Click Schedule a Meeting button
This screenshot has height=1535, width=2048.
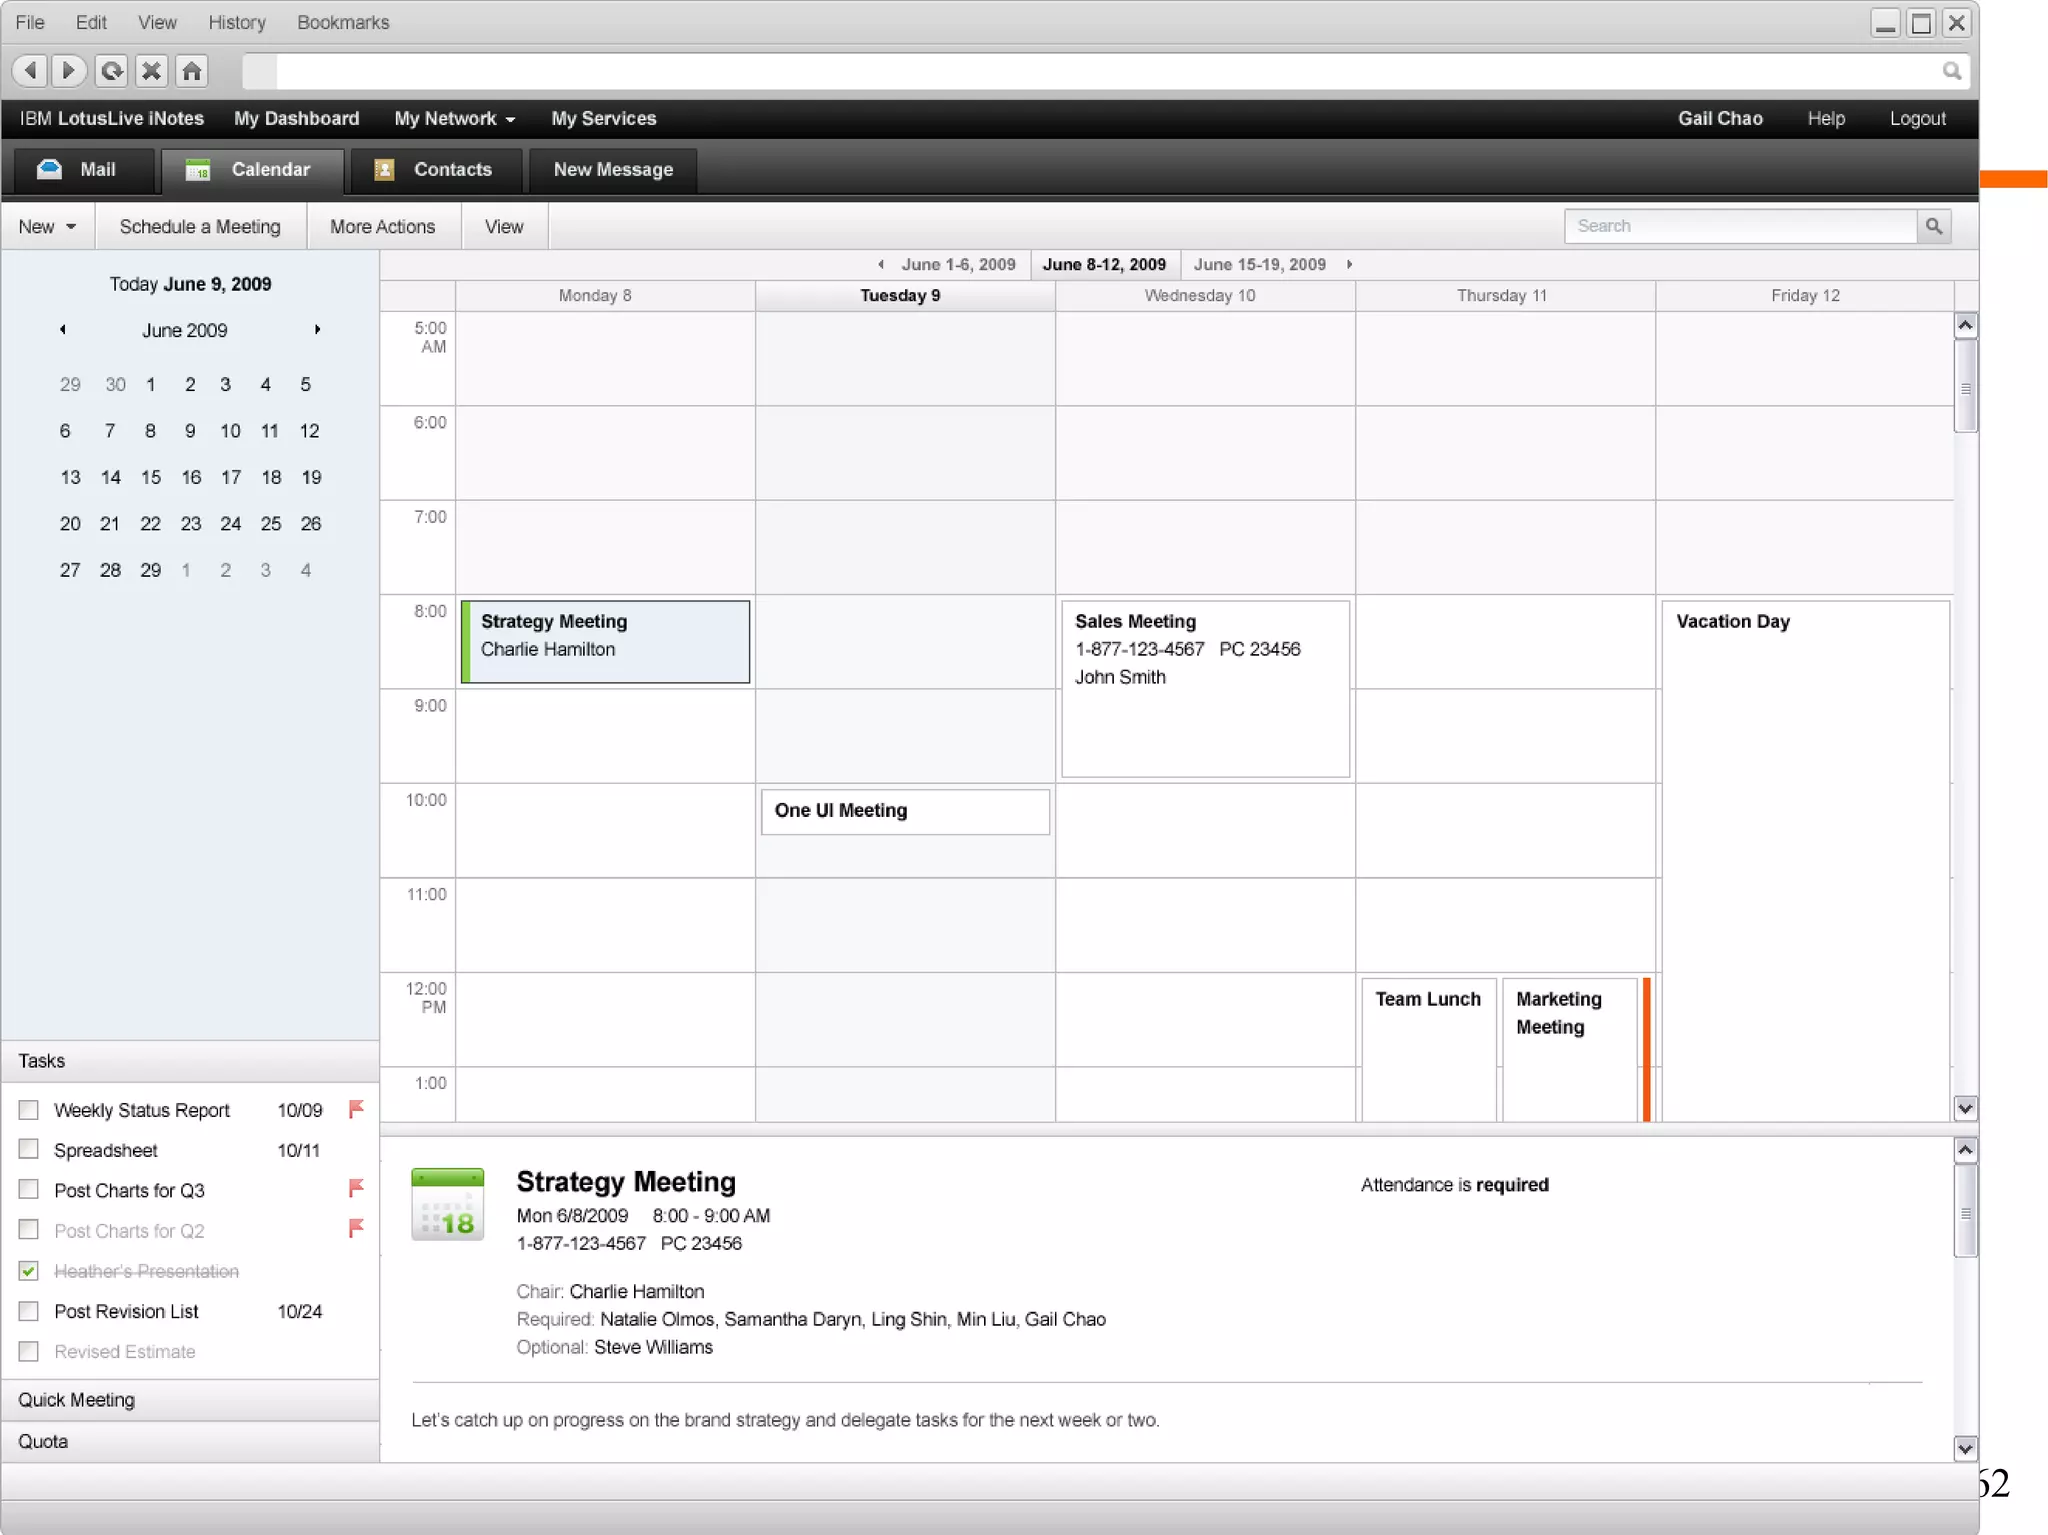coord(200,227)
